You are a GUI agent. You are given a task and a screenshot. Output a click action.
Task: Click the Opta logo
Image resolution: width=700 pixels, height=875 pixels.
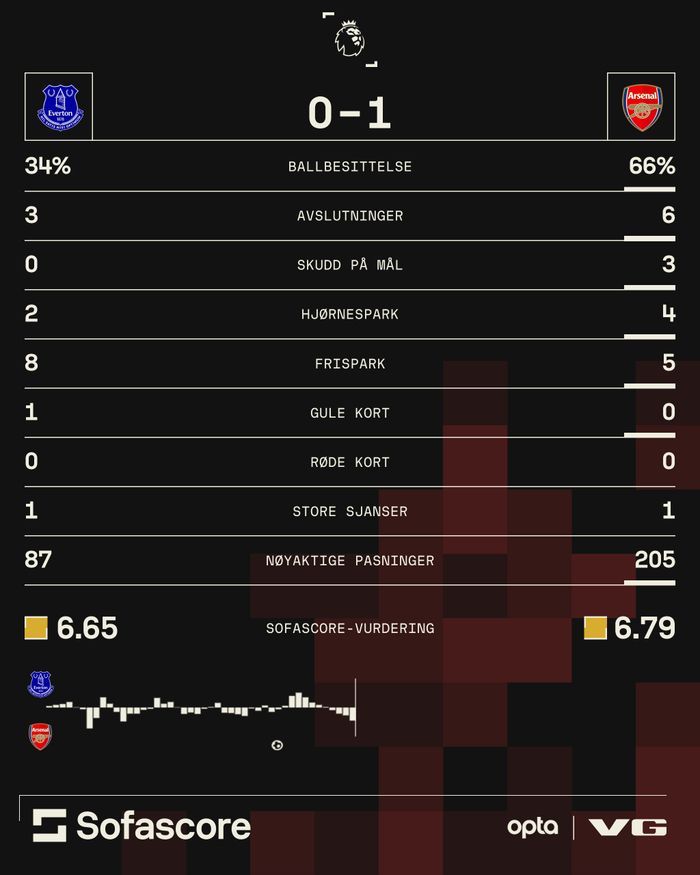532,827
